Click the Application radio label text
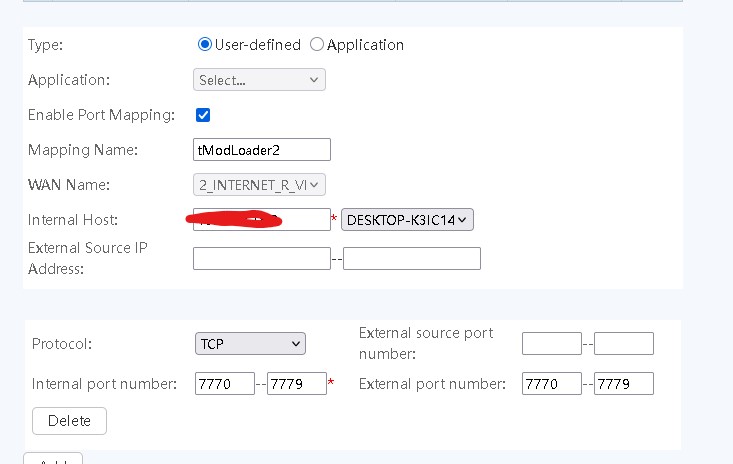This screenshot has height=464, width=733. click(x=365, y=44)
